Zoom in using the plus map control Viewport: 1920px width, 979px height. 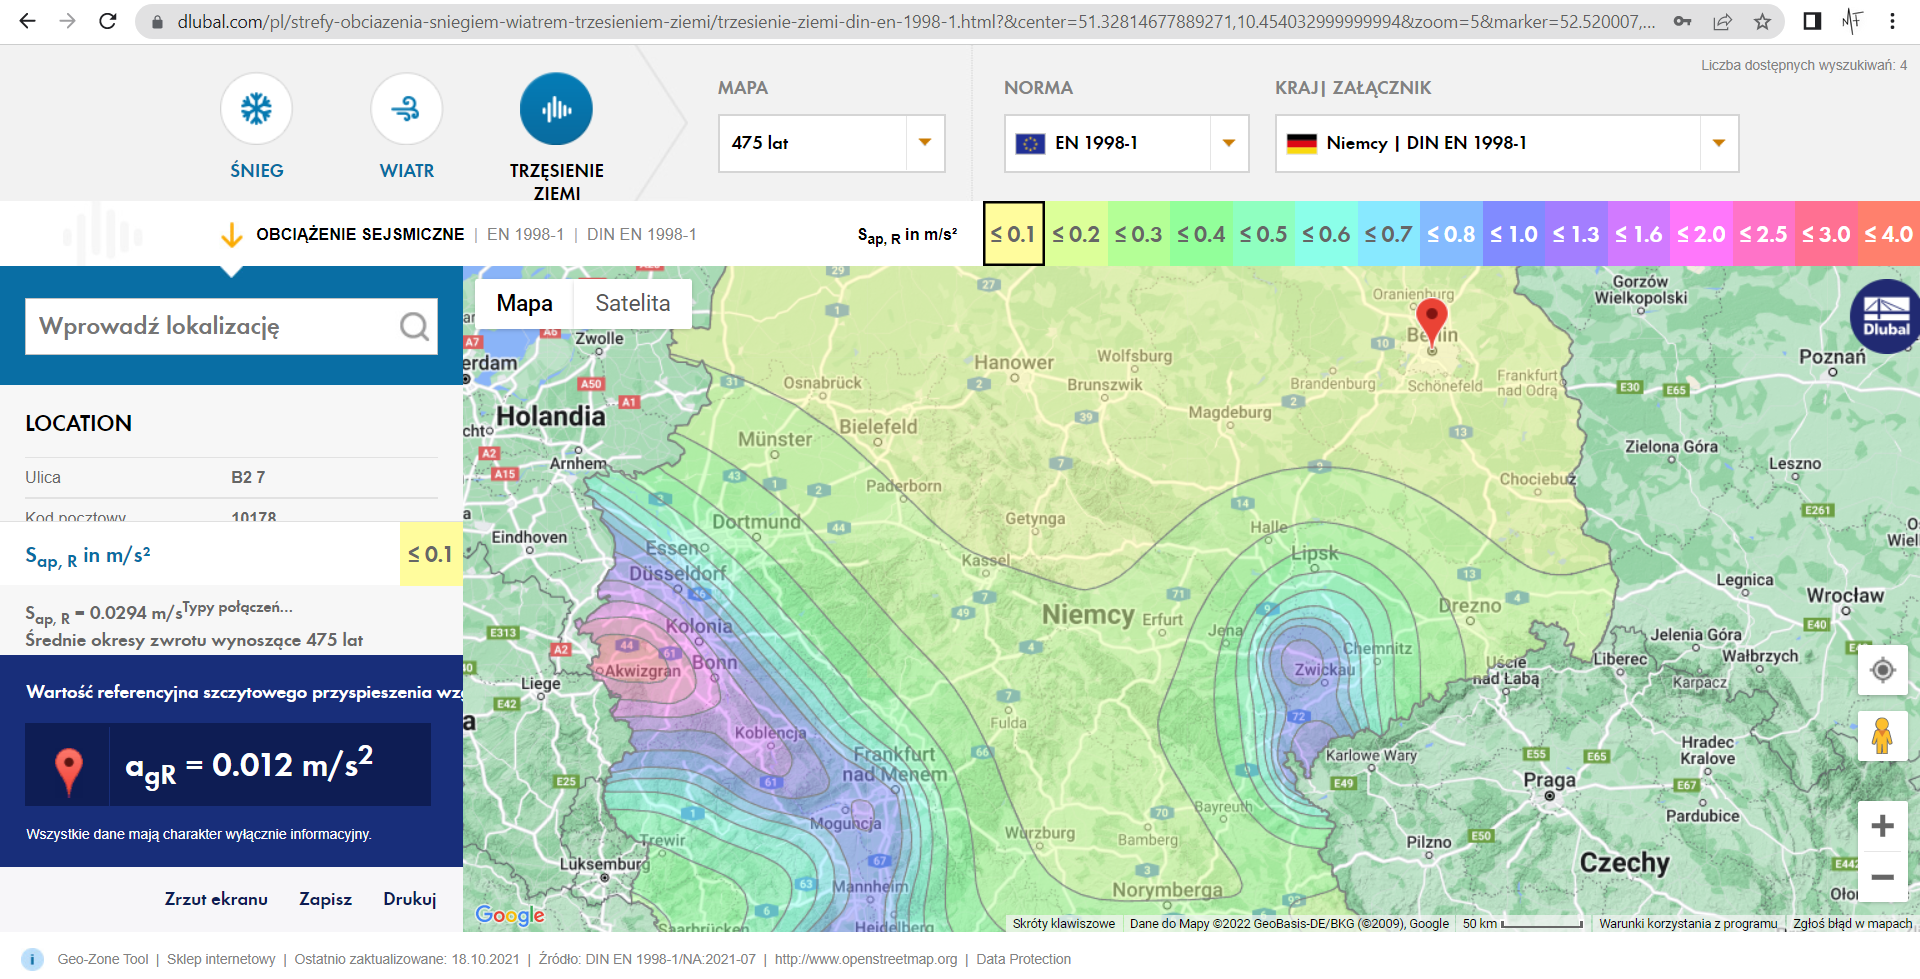click(1883, 824)
